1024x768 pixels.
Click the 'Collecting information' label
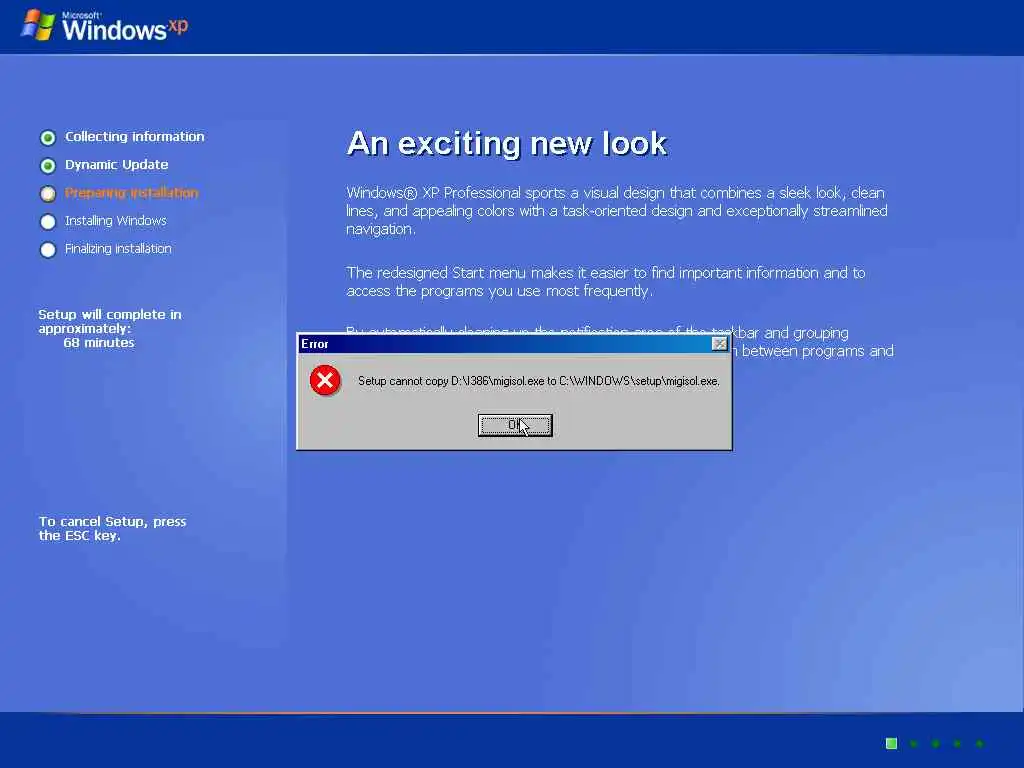[x=135, y=136]
